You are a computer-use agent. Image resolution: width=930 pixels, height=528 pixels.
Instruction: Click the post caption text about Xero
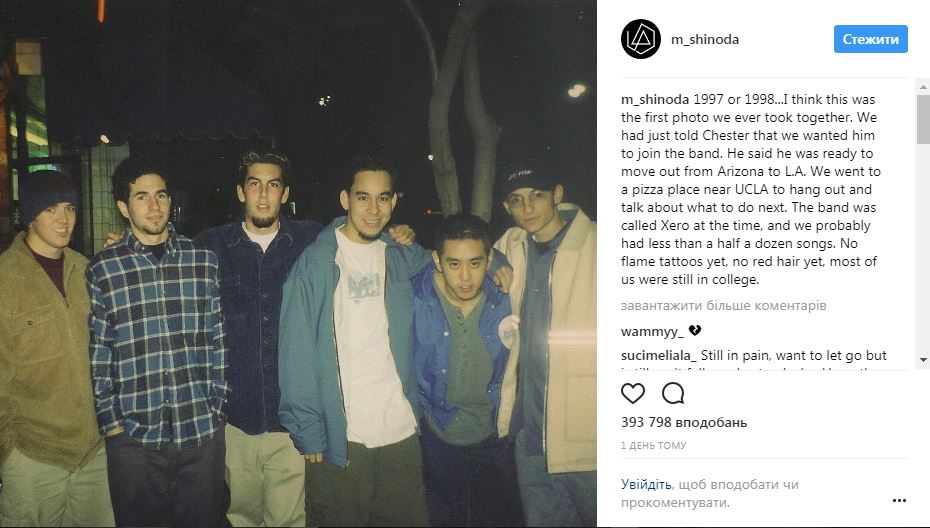[x=750, y=189]
